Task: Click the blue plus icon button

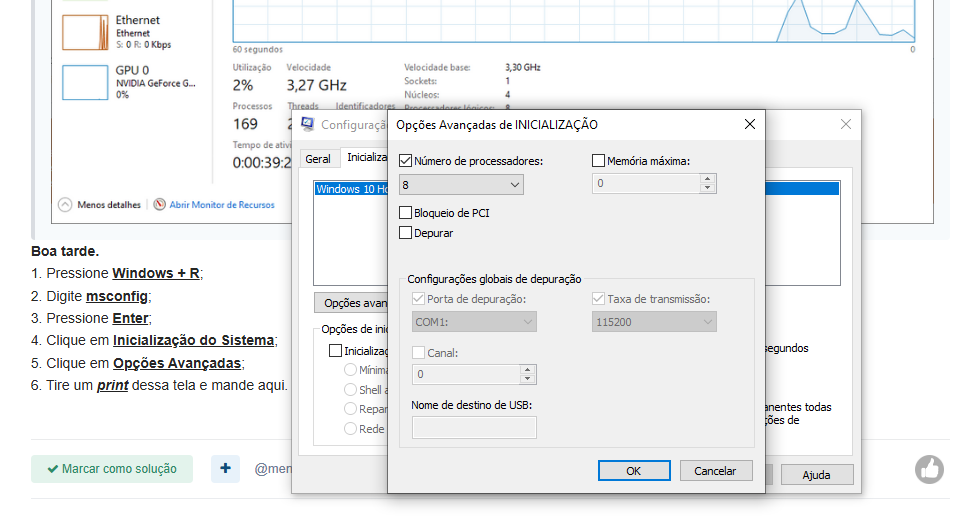Action: coord(225,468)
